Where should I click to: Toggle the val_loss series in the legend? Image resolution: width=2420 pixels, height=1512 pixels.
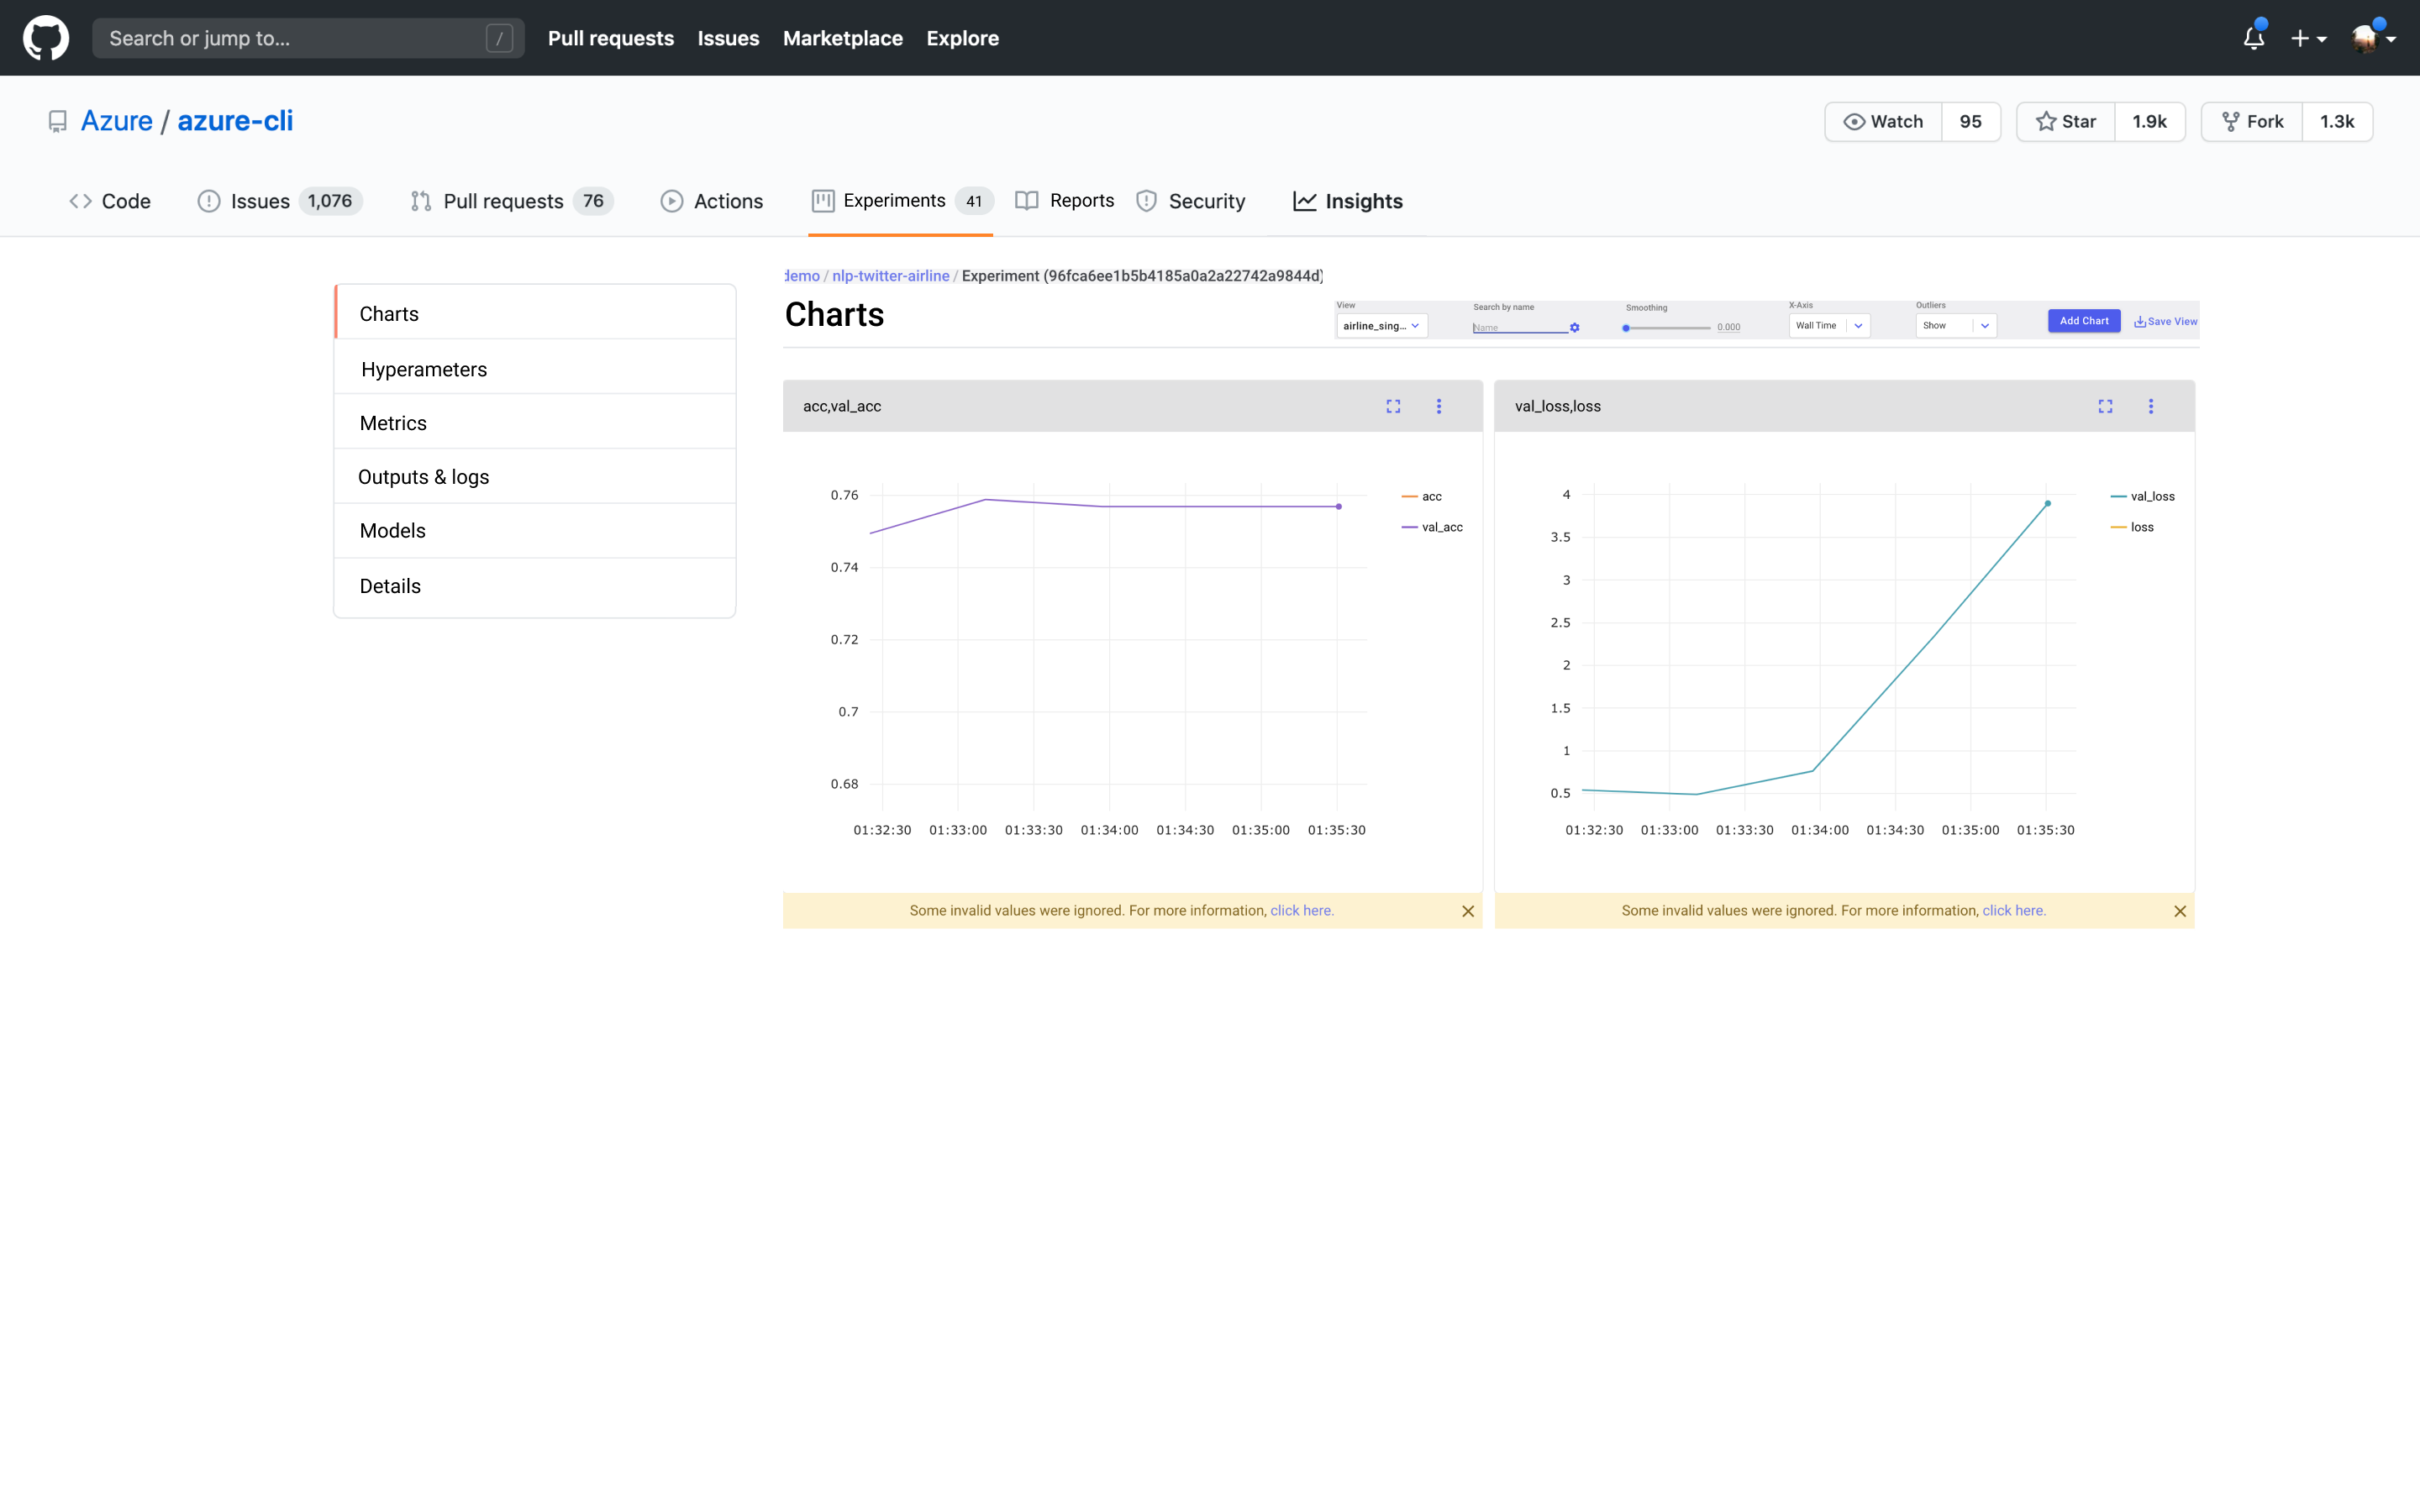coord(2151,496)
